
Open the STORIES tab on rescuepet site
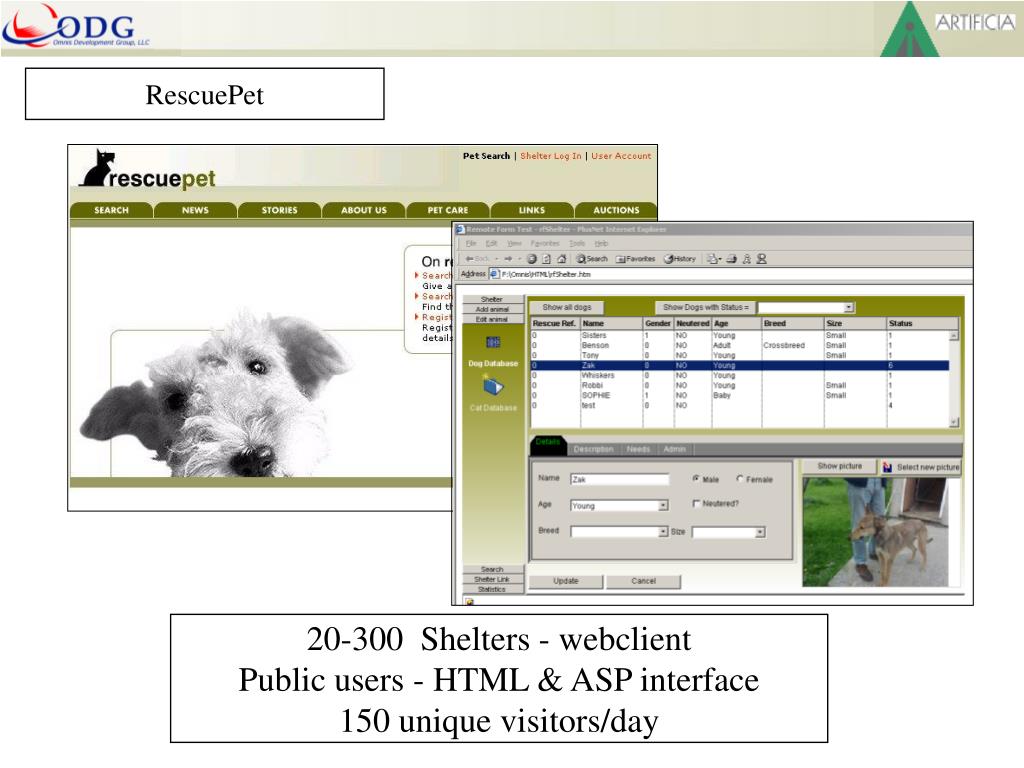pyautogui.click(x=280, y=210)
